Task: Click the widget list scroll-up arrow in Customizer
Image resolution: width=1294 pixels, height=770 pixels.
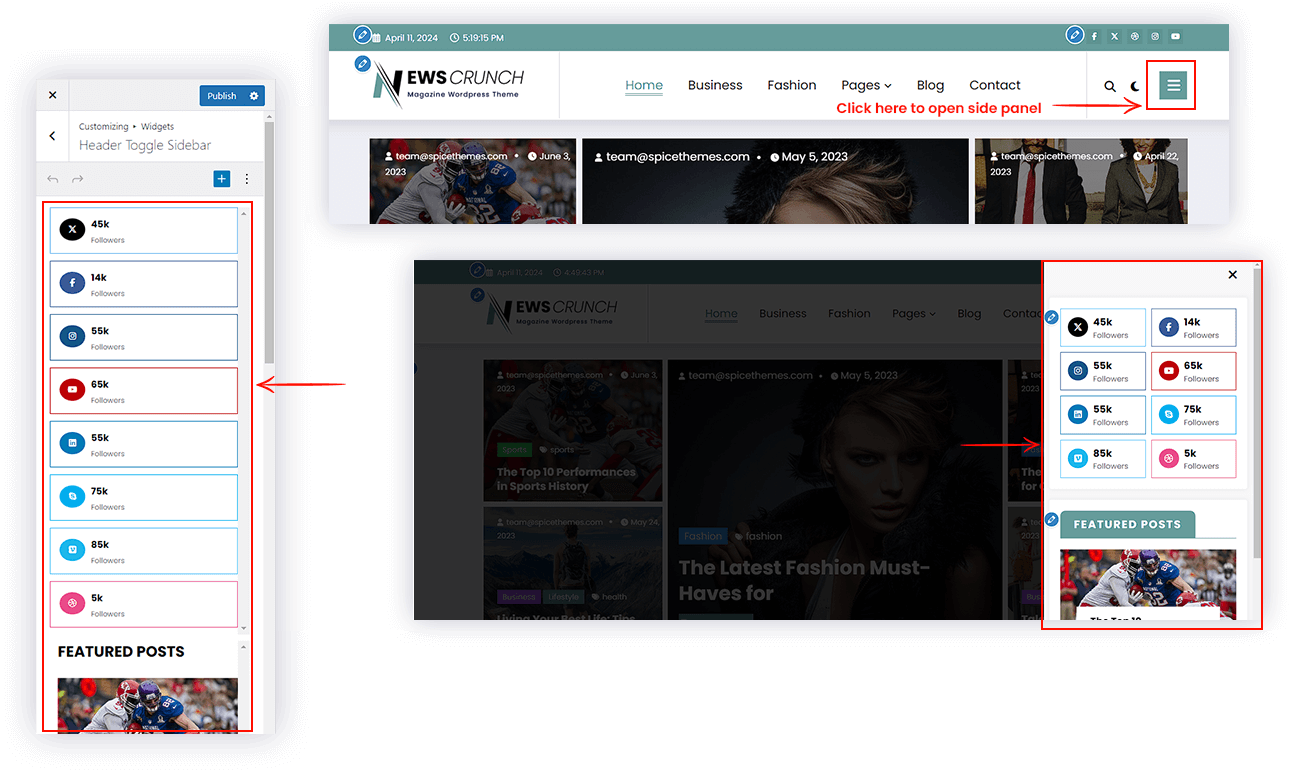Action: tap(245, 212)
